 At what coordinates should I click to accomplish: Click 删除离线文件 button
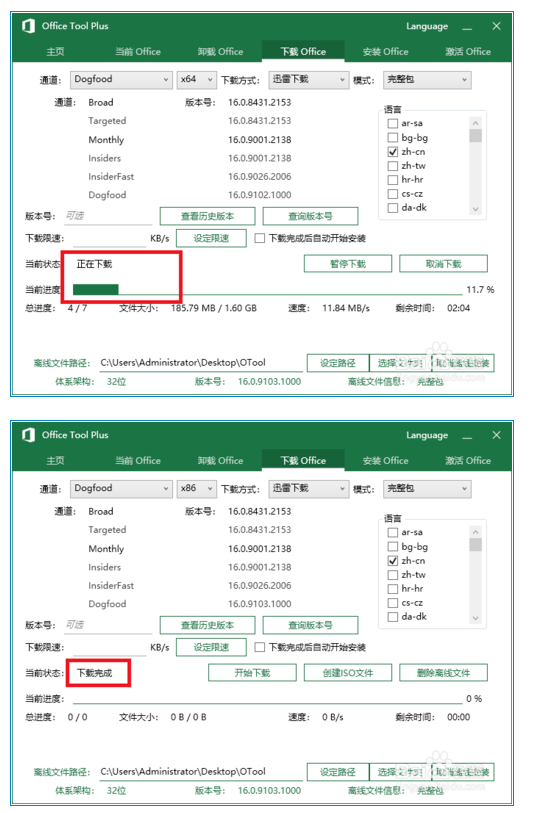tap(443, 673)
